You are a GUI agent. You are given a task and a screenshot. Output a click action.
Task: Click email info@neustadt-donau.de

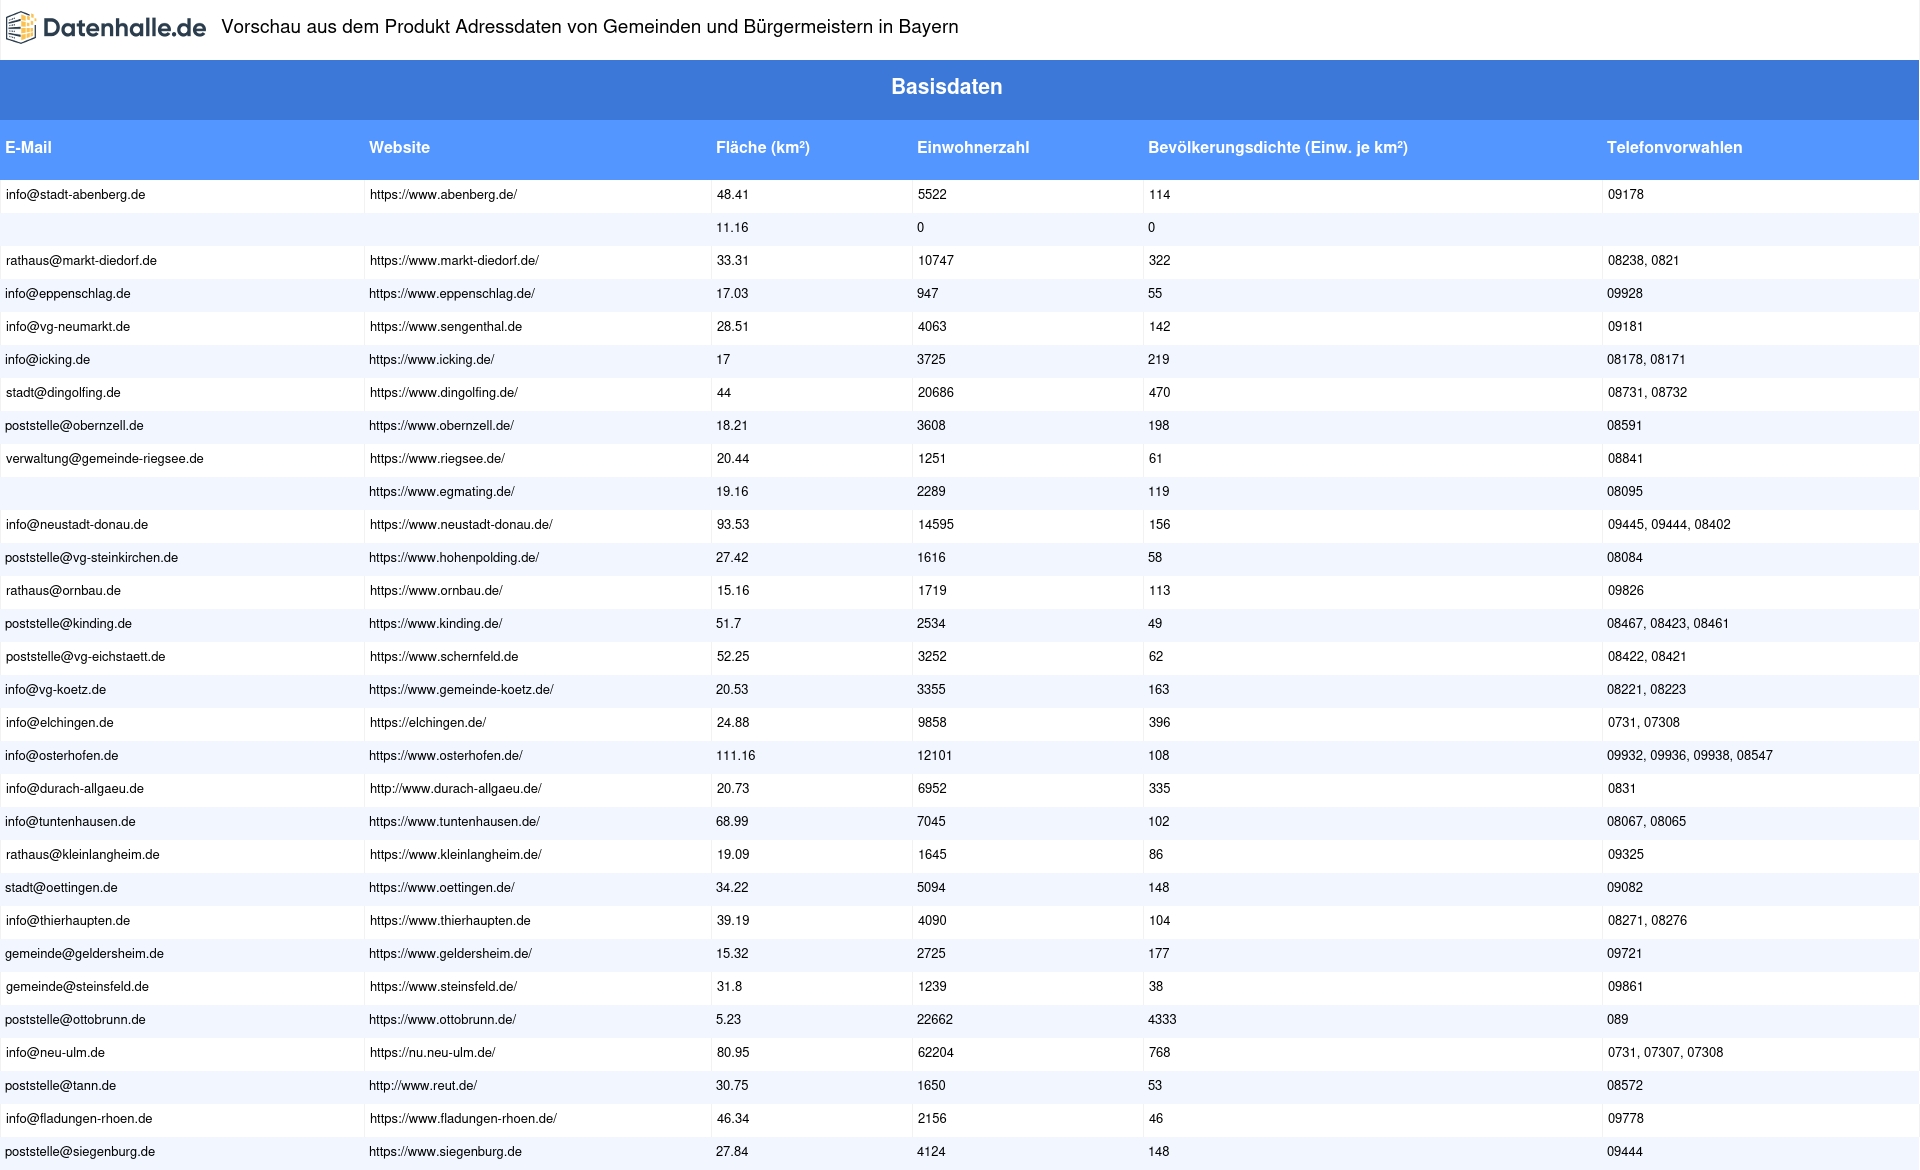(77, 525)
